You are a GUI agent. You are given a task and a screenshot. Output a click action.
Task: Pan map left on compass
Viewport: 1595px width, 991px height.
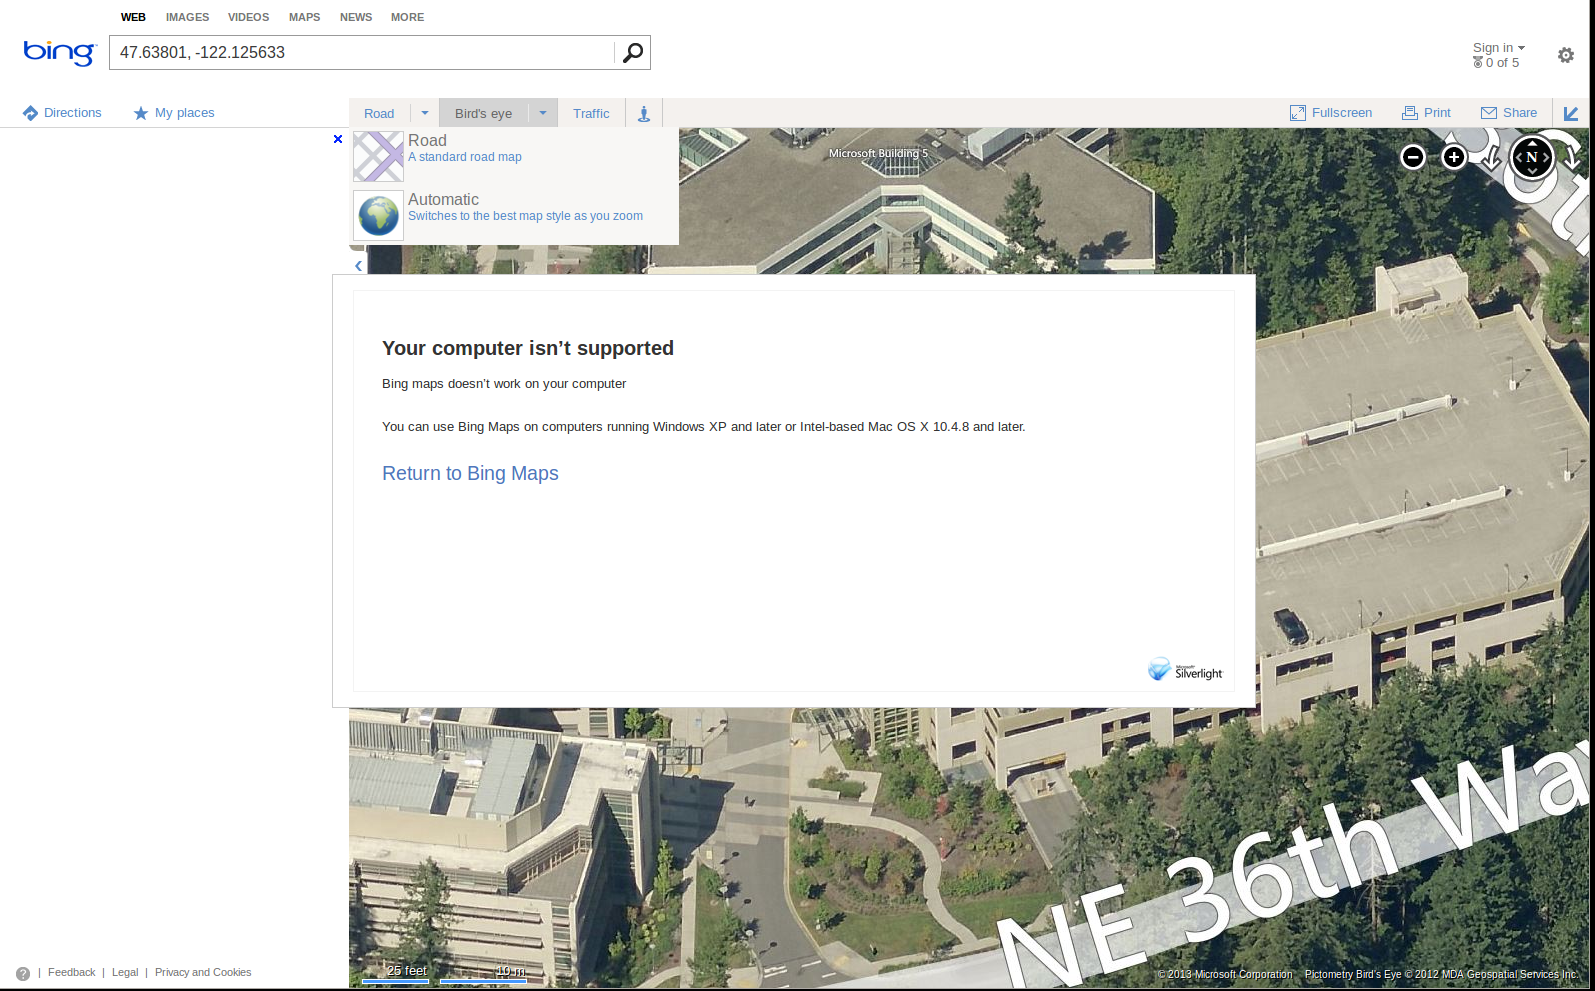(x=1518, y=157)
